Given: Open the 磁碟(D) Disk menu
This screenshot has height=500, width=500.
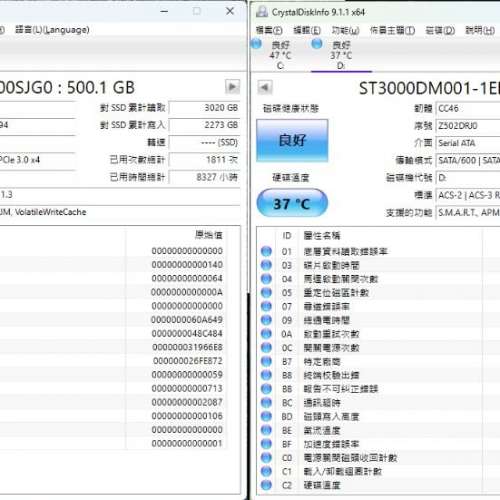Looking at the screenshot, I should (440, 30).
